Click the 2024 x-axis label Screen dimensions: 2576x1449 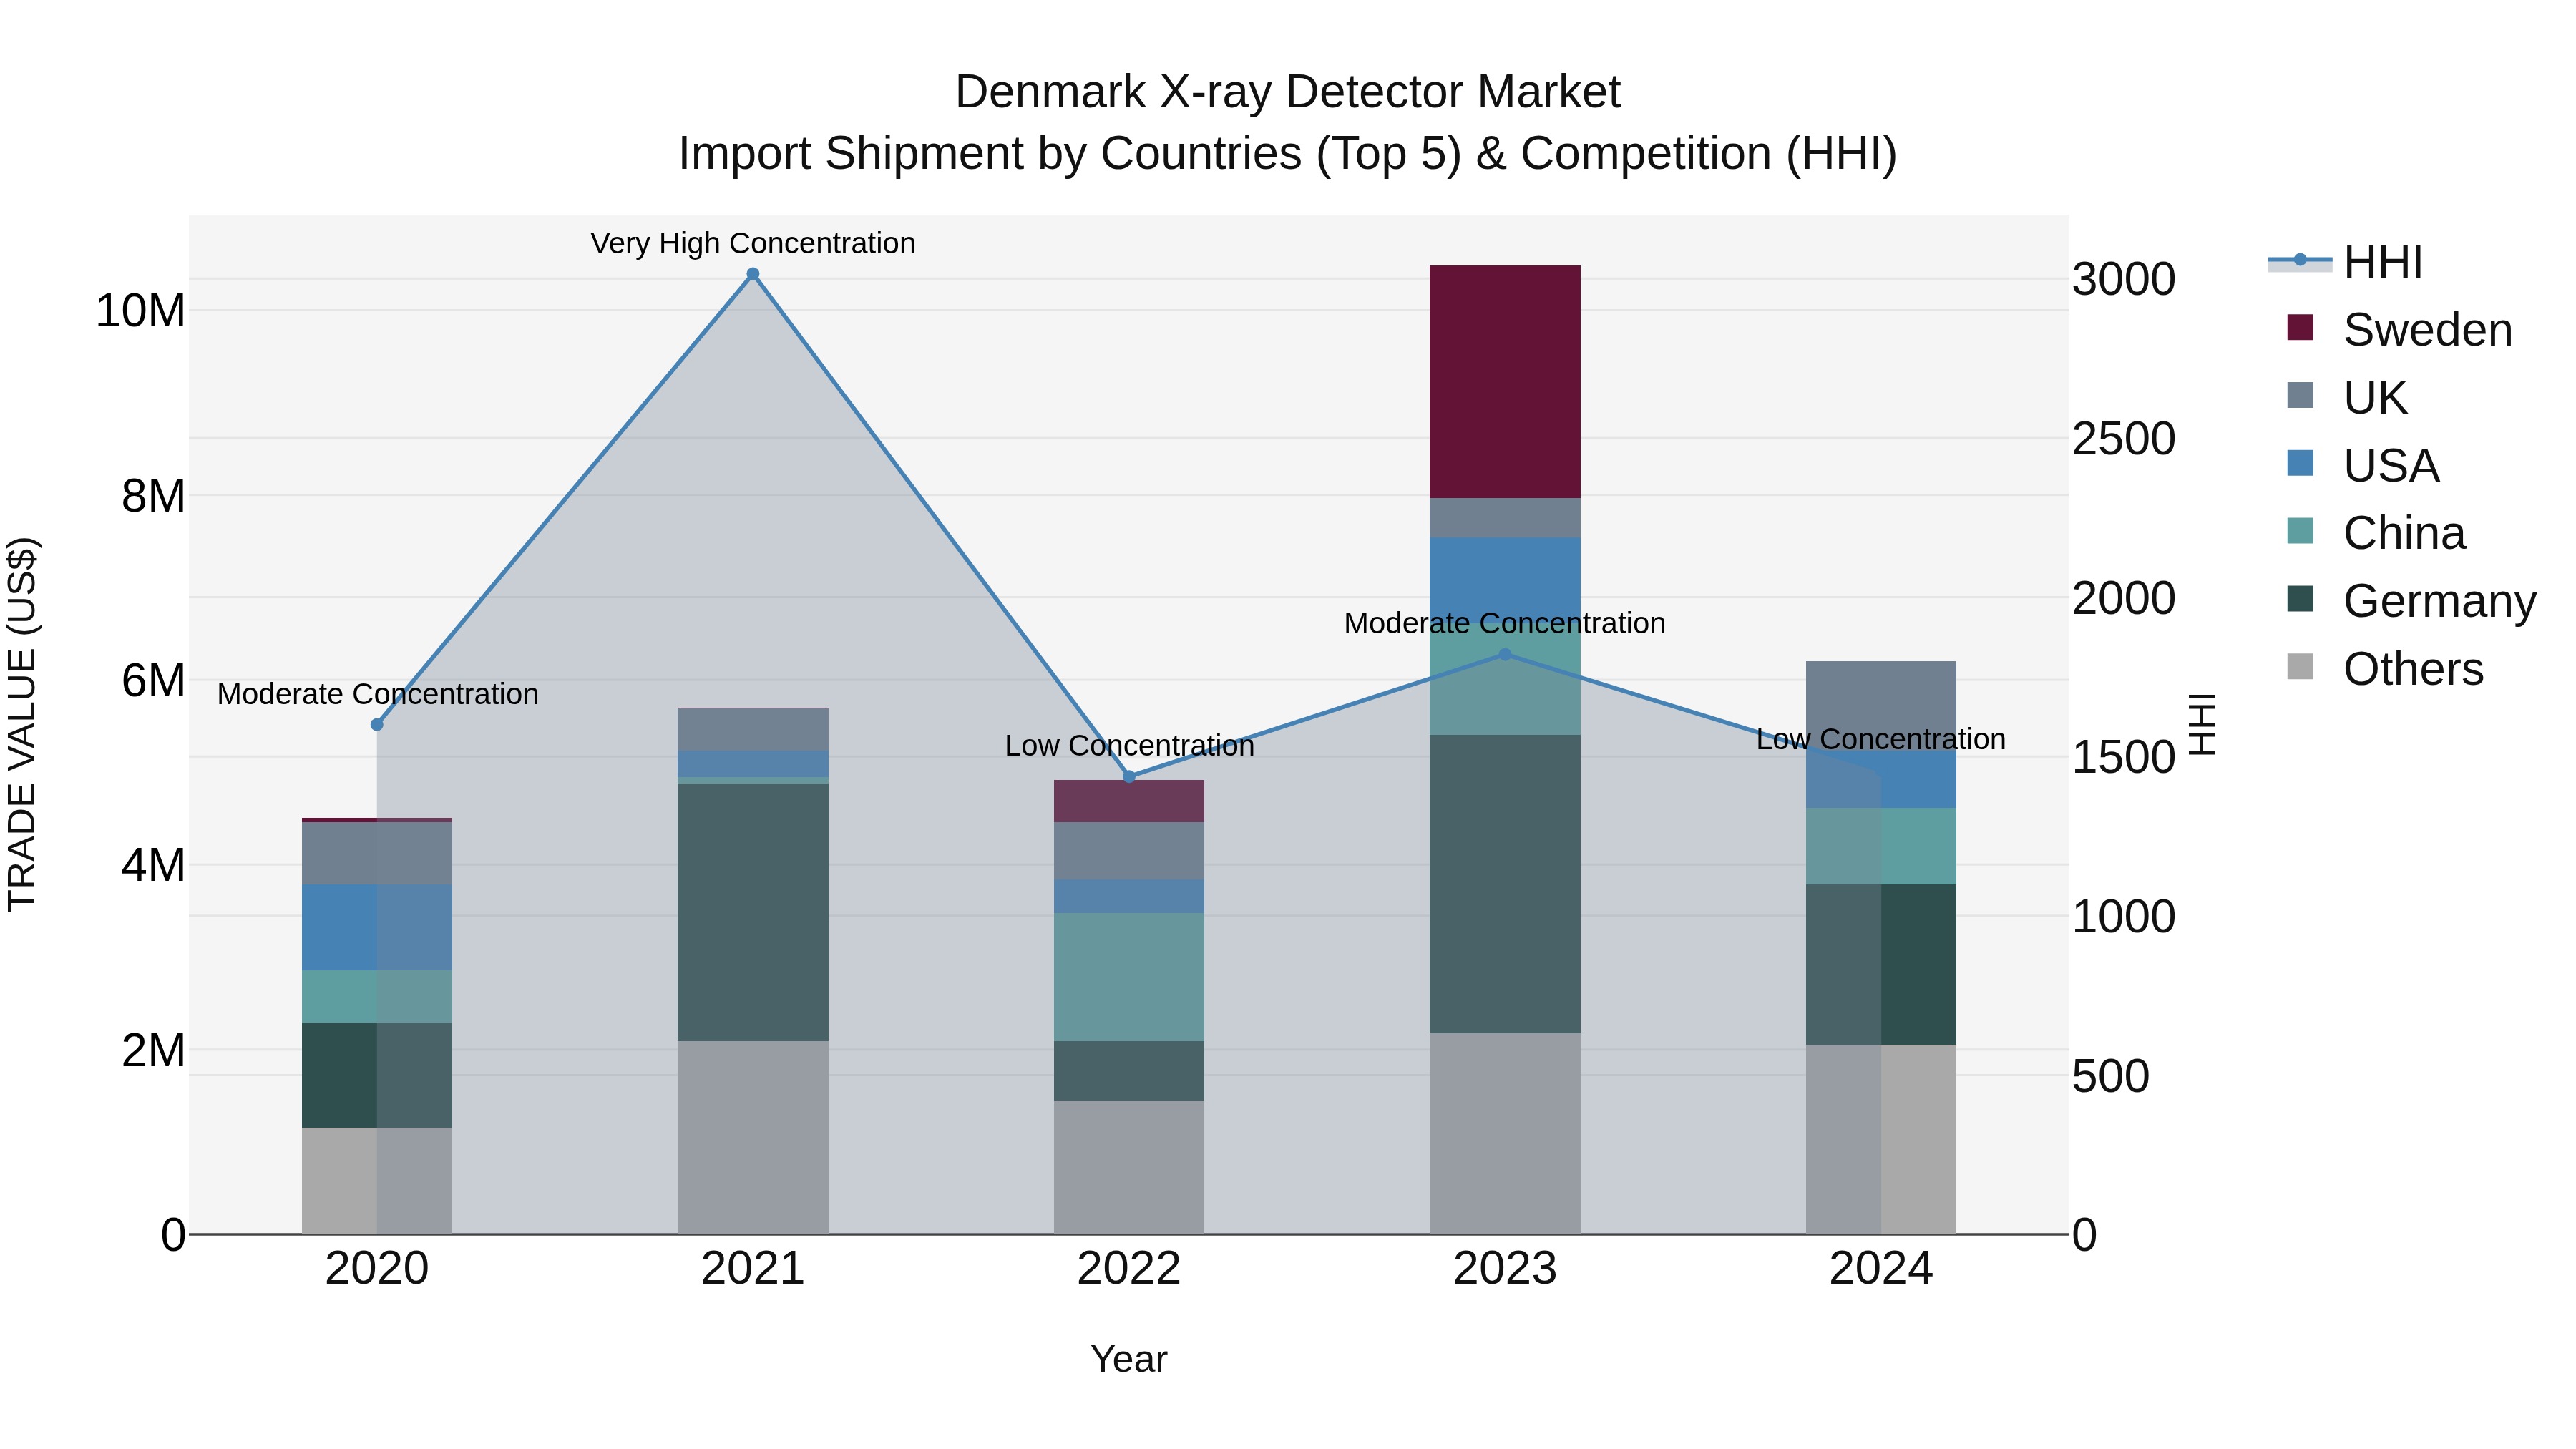click(x=1881, y=1269)
